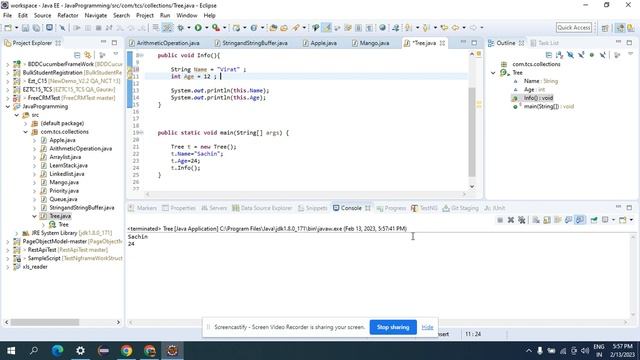The image size is (640, 360).
Task: Switch to ArithmeticOperation.java editor tab
Action: [x=168, y=43]
